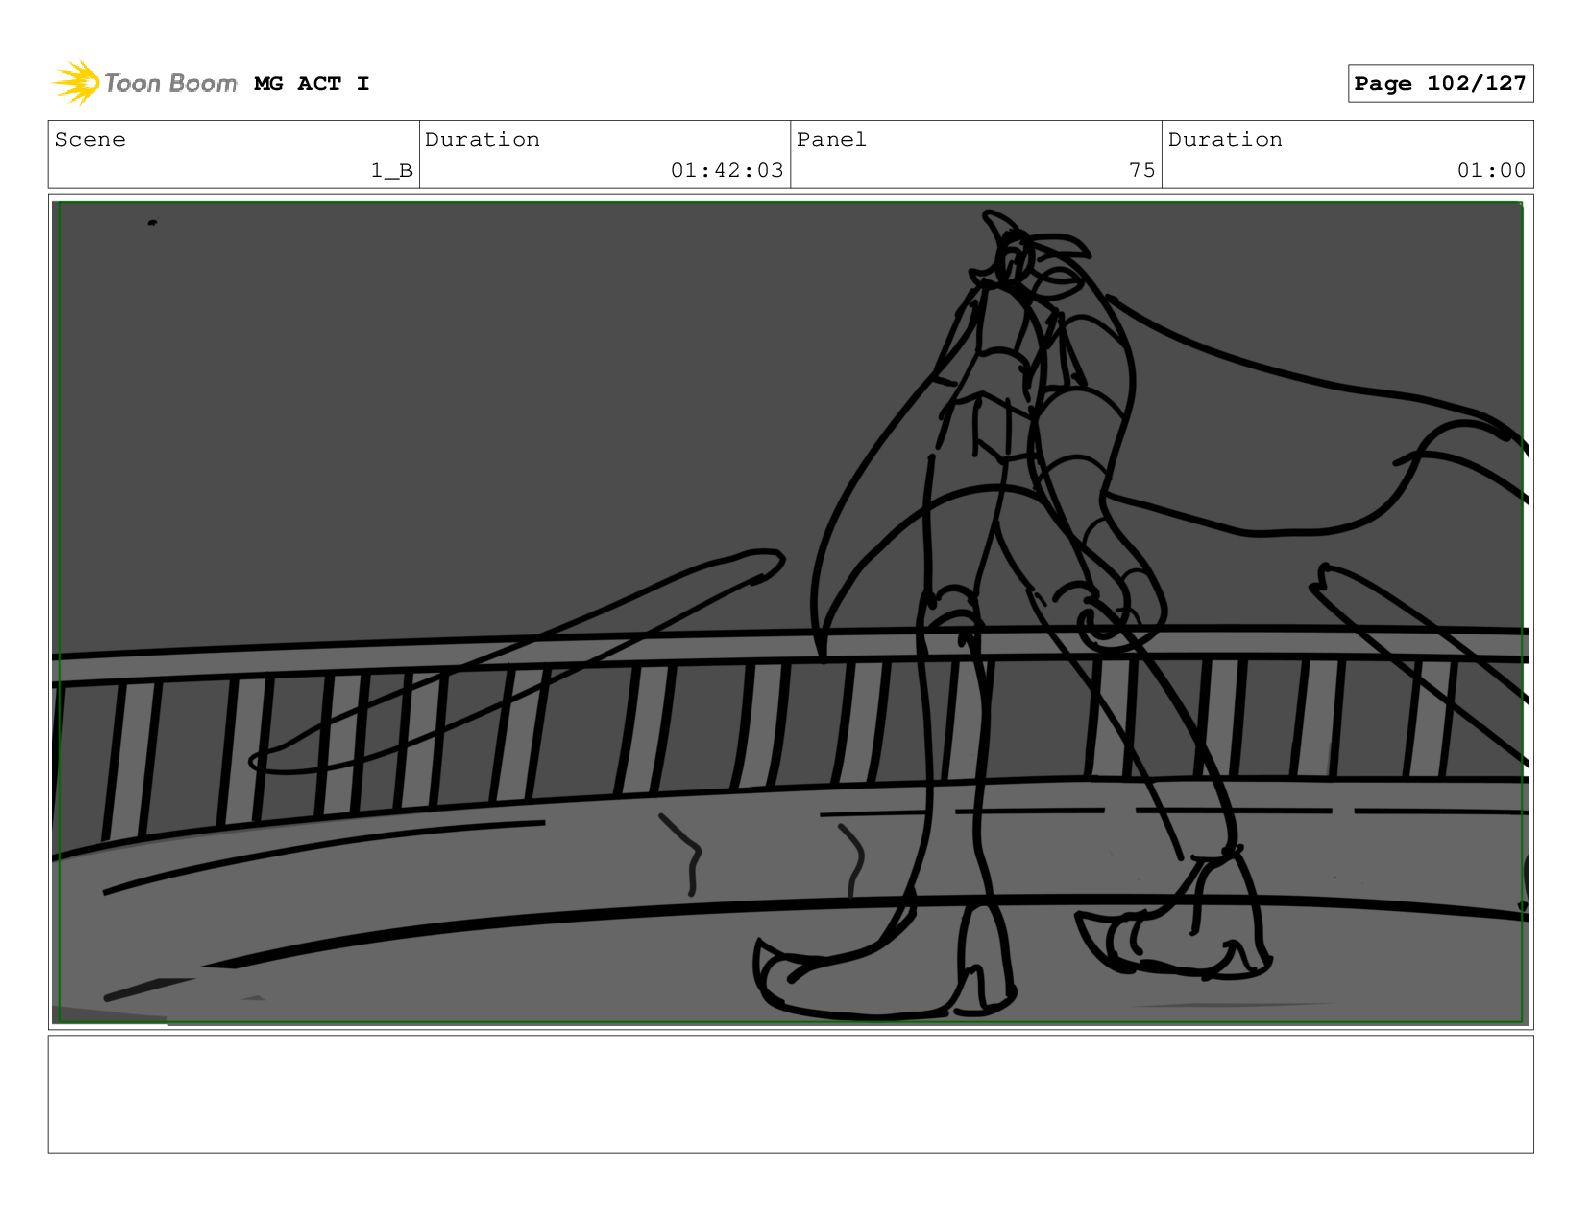This screenshot has width=1582, height=1225.
Task: Click panel duration value '01:00'
Action: (x=1491, y=171)
